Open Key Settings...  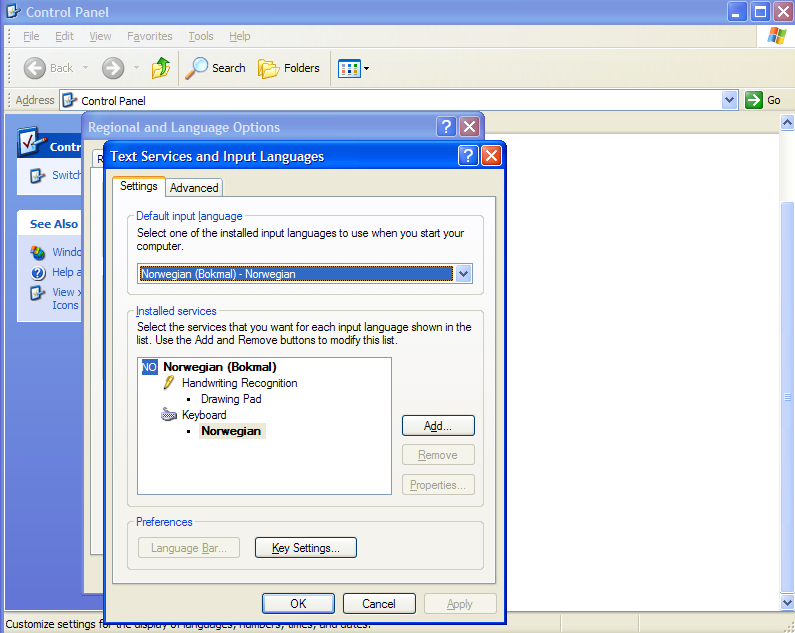(x=306, y=548)
